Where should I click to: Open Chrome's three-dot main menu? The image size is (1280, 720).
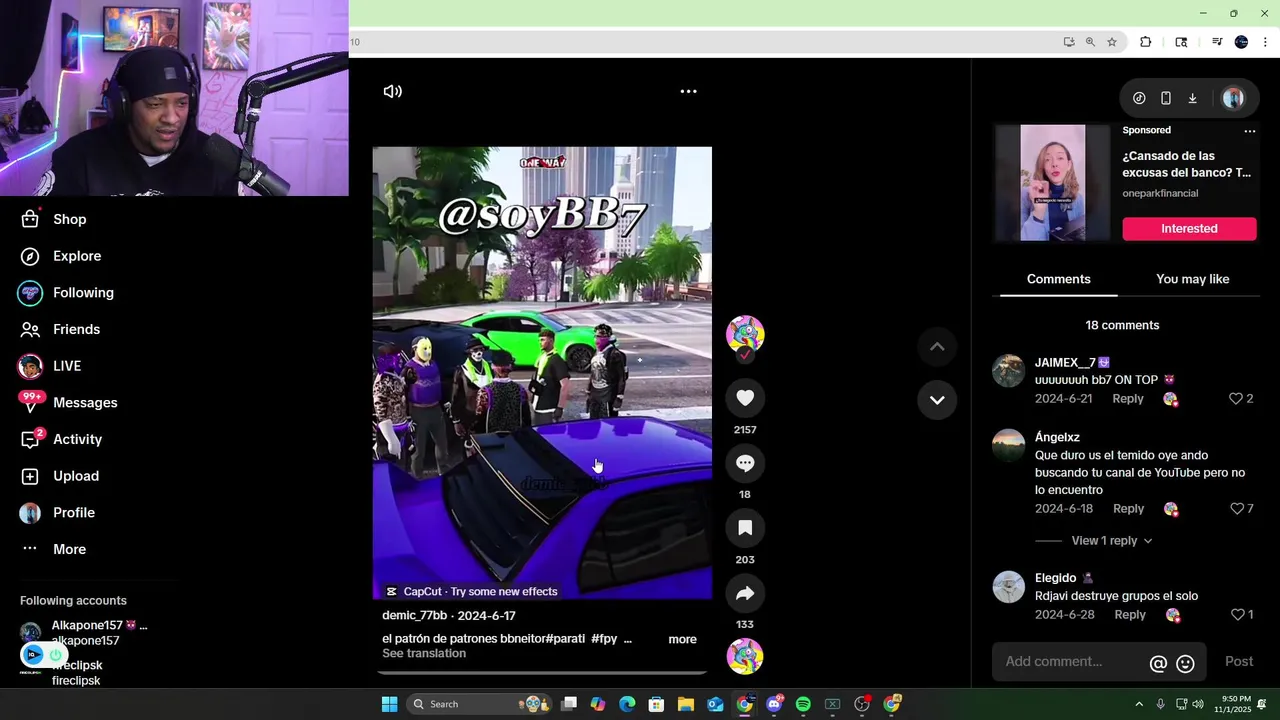(x=1265, y=42)
